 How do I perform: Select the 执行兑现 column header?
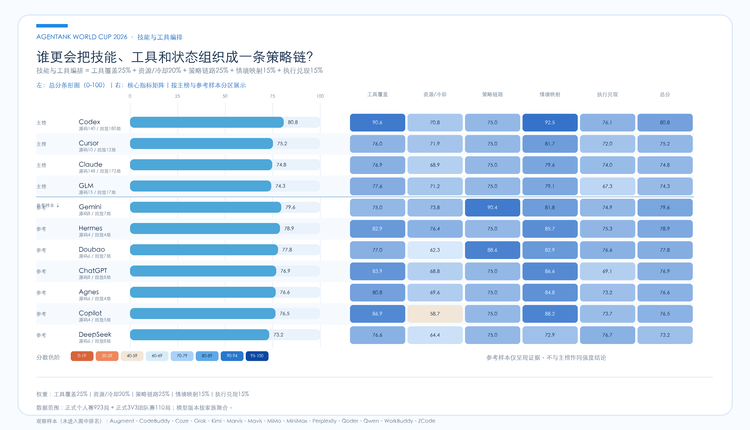[x=607, y=95]
